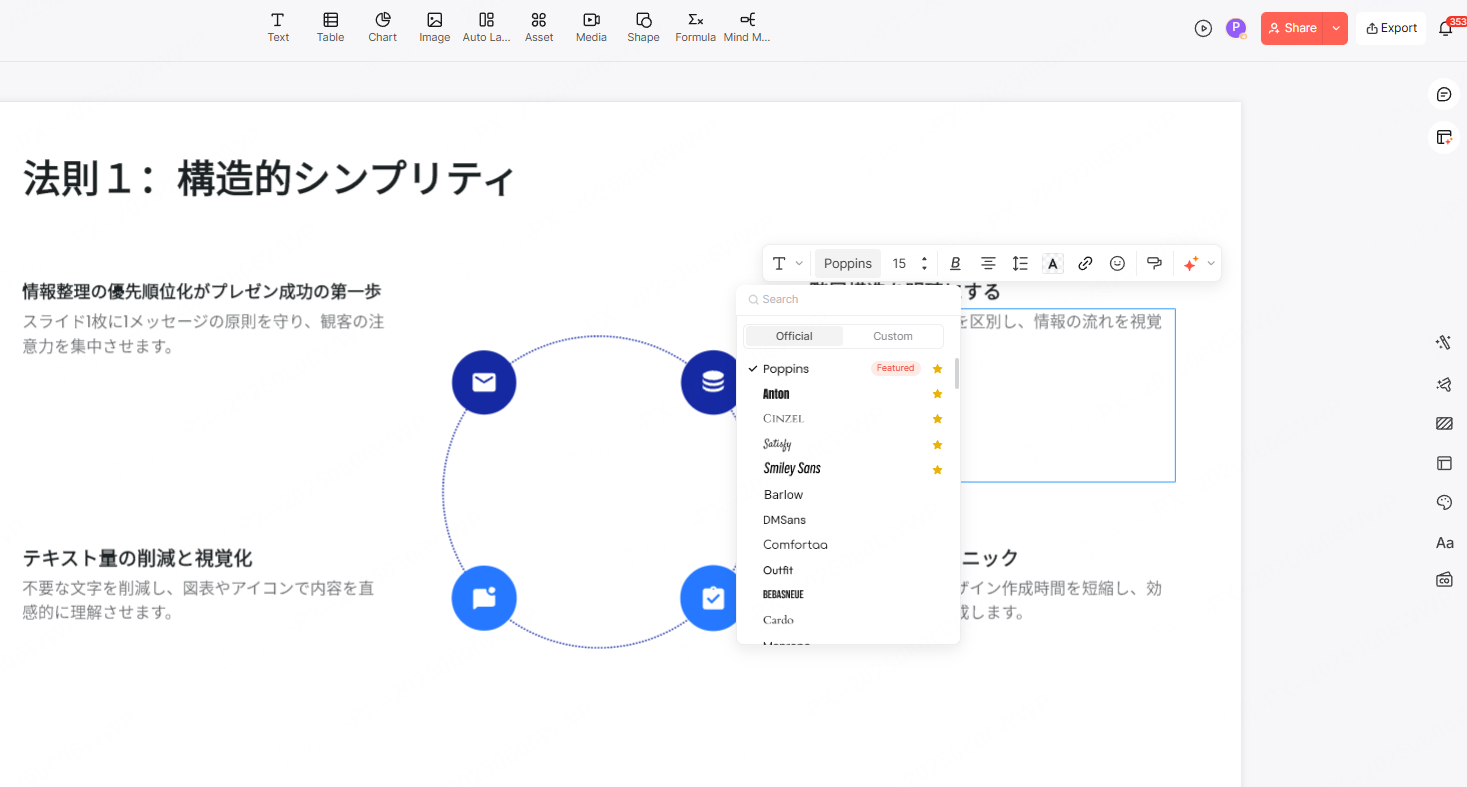Click the Export button
The image size is (1467, 787).
point(1391,28)
